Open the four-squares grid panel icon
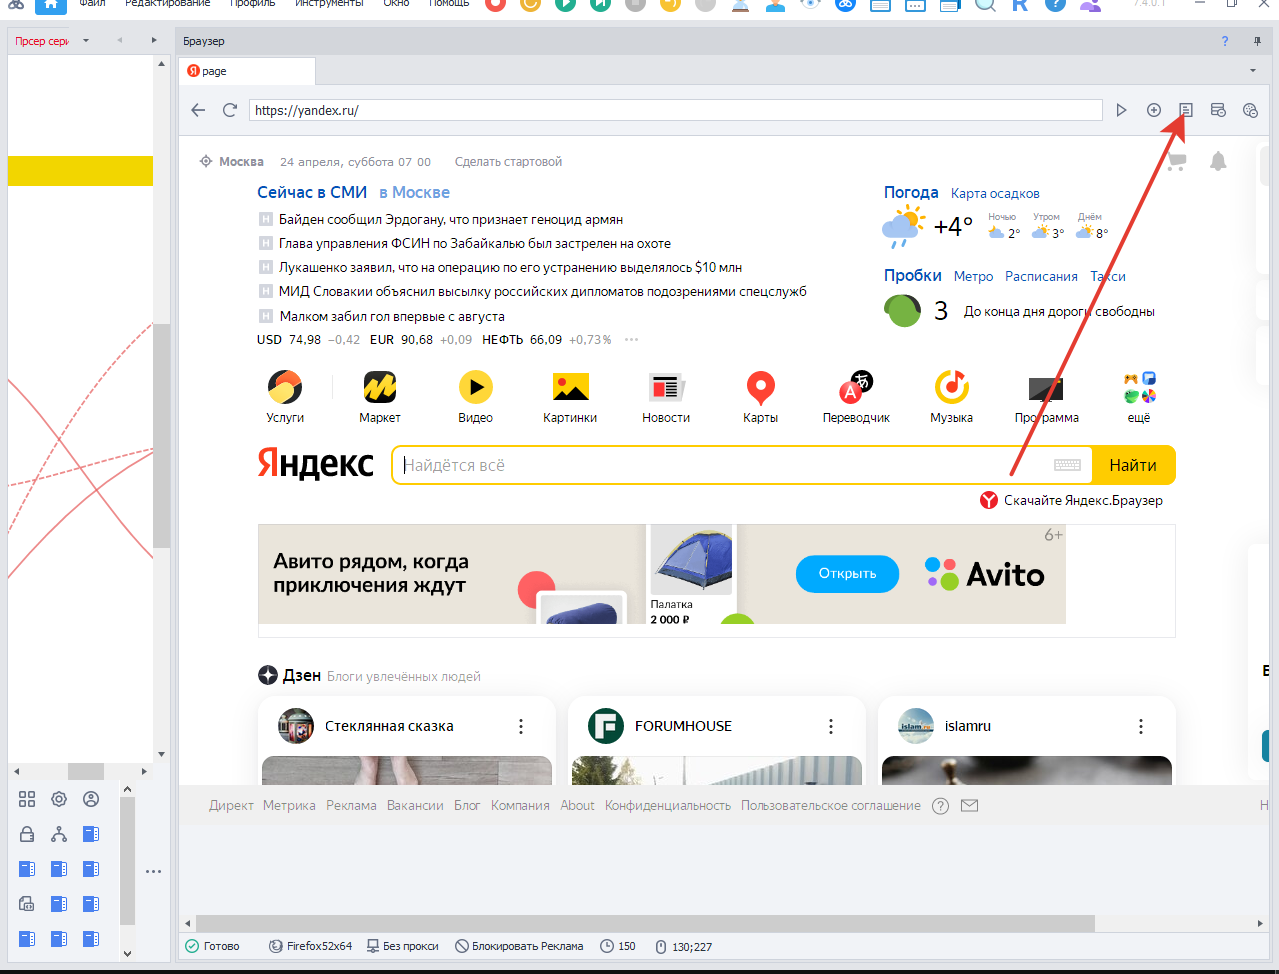The width and height of the screenshot is (1279, 974). (x=27, y=799)
